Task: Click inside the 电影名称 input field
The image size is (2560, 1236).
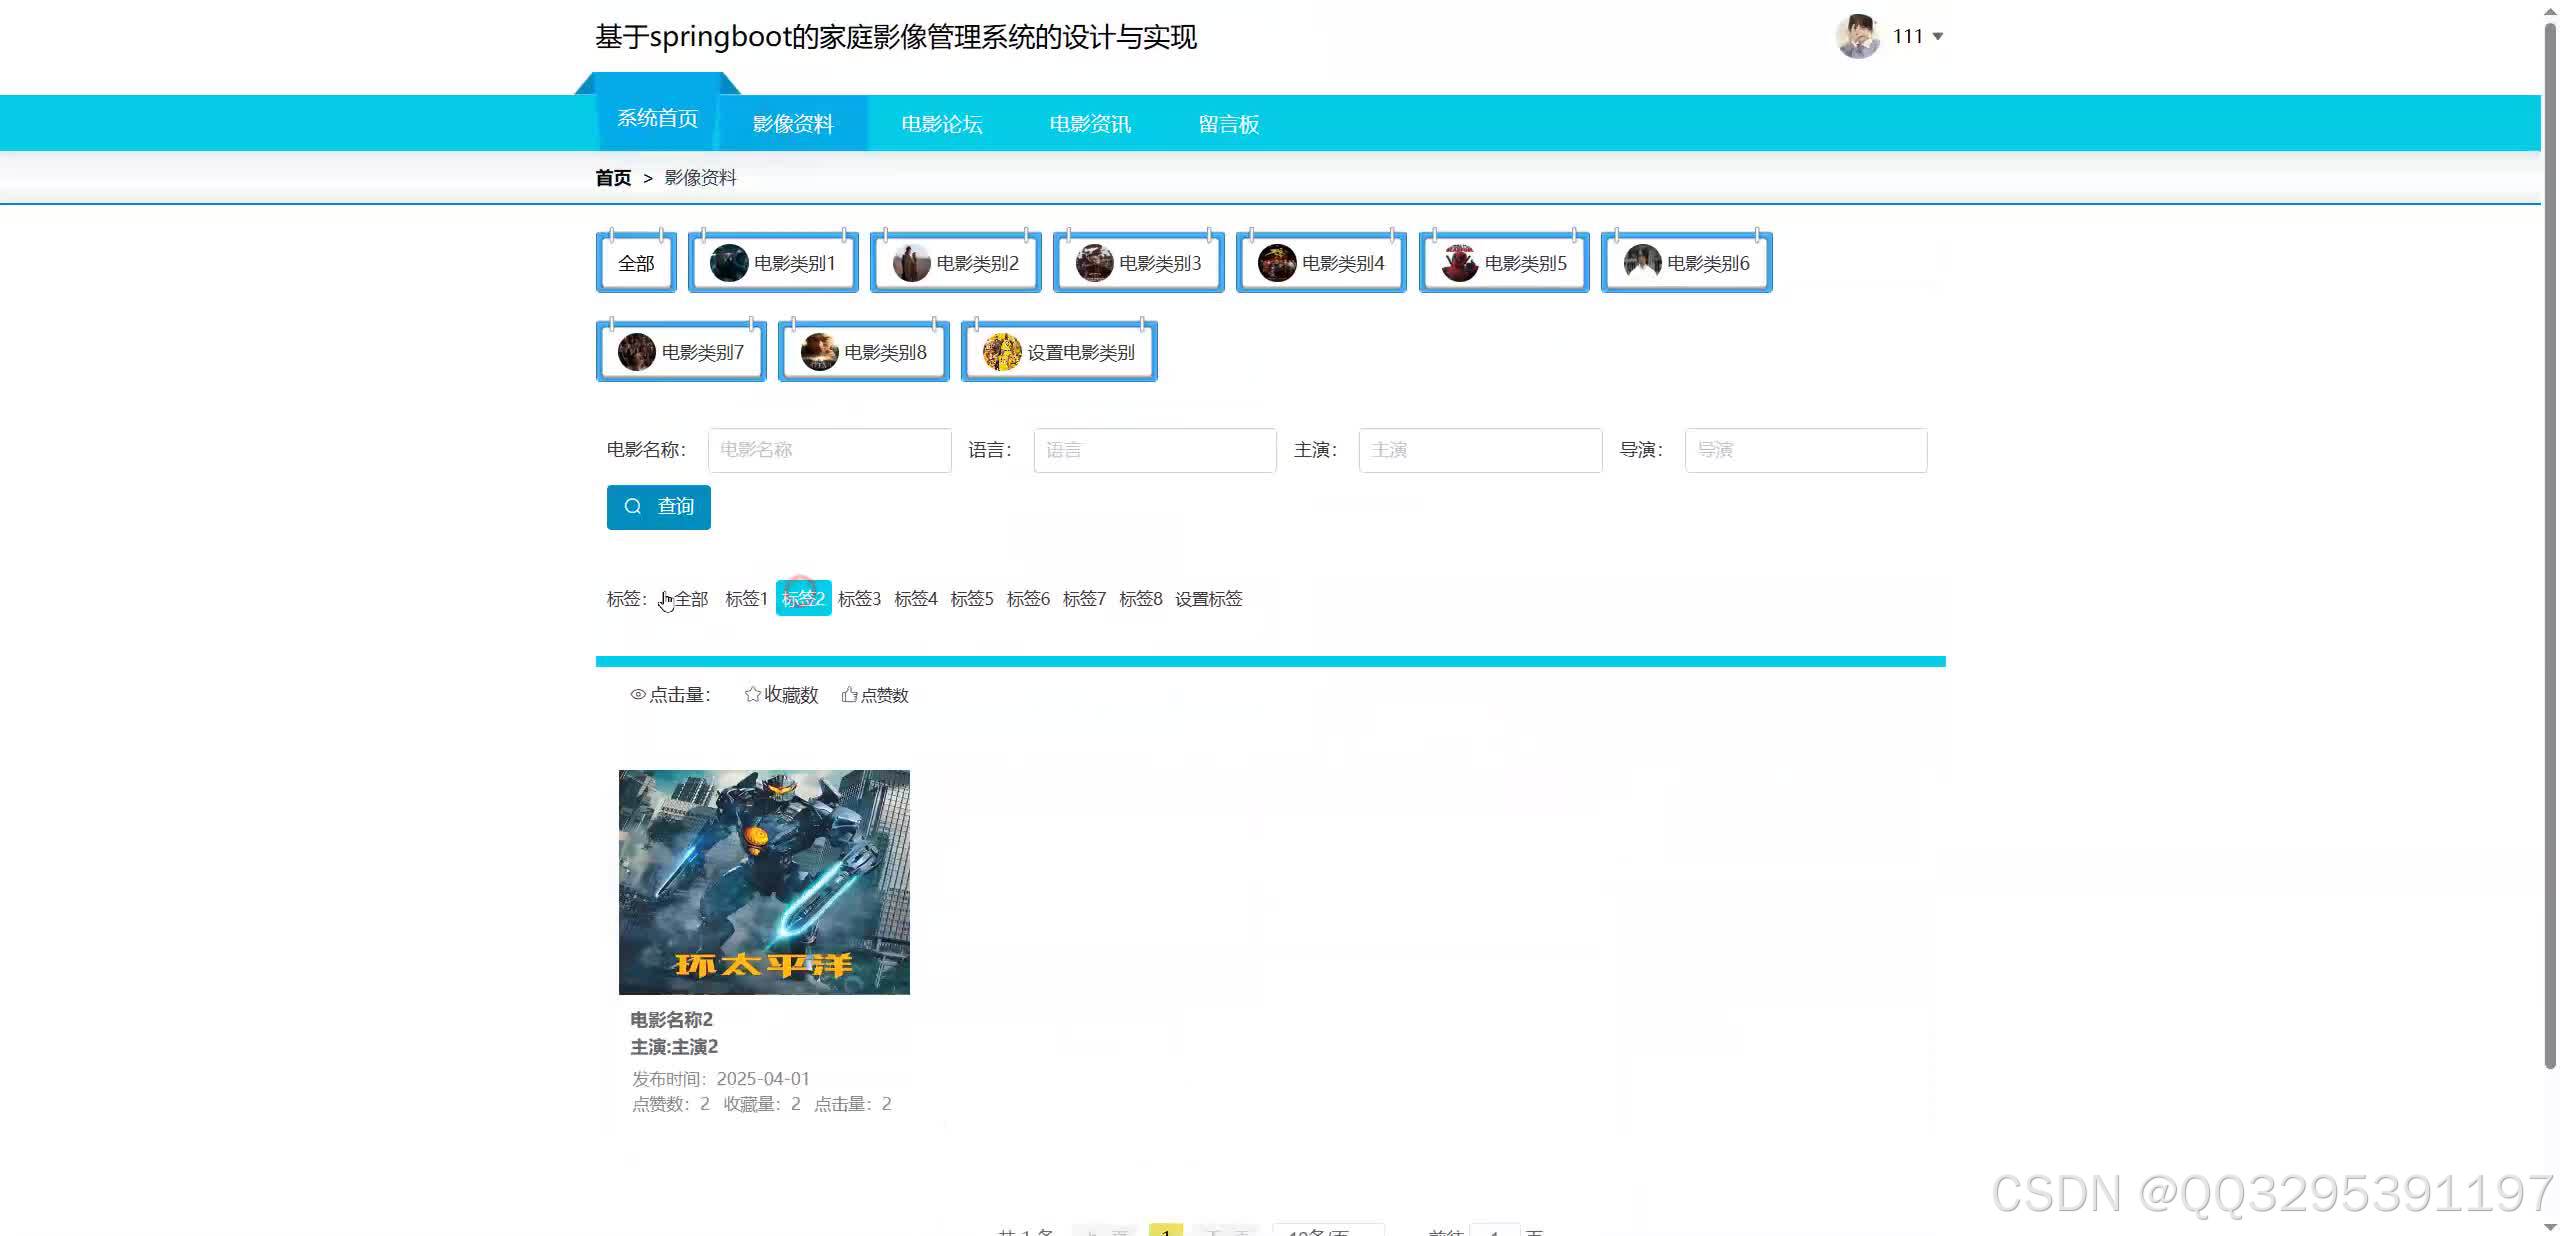Action: tap(828, 450)
